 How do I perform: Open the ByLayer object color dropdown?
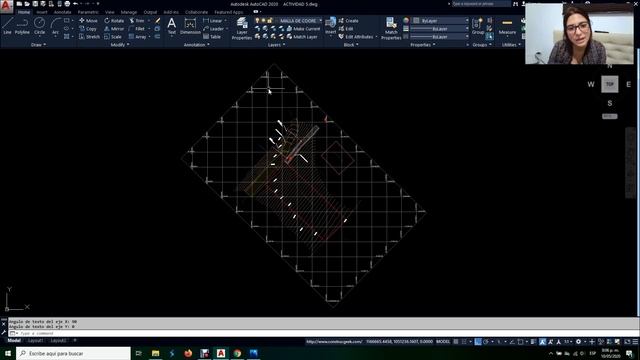pos(441,20)
